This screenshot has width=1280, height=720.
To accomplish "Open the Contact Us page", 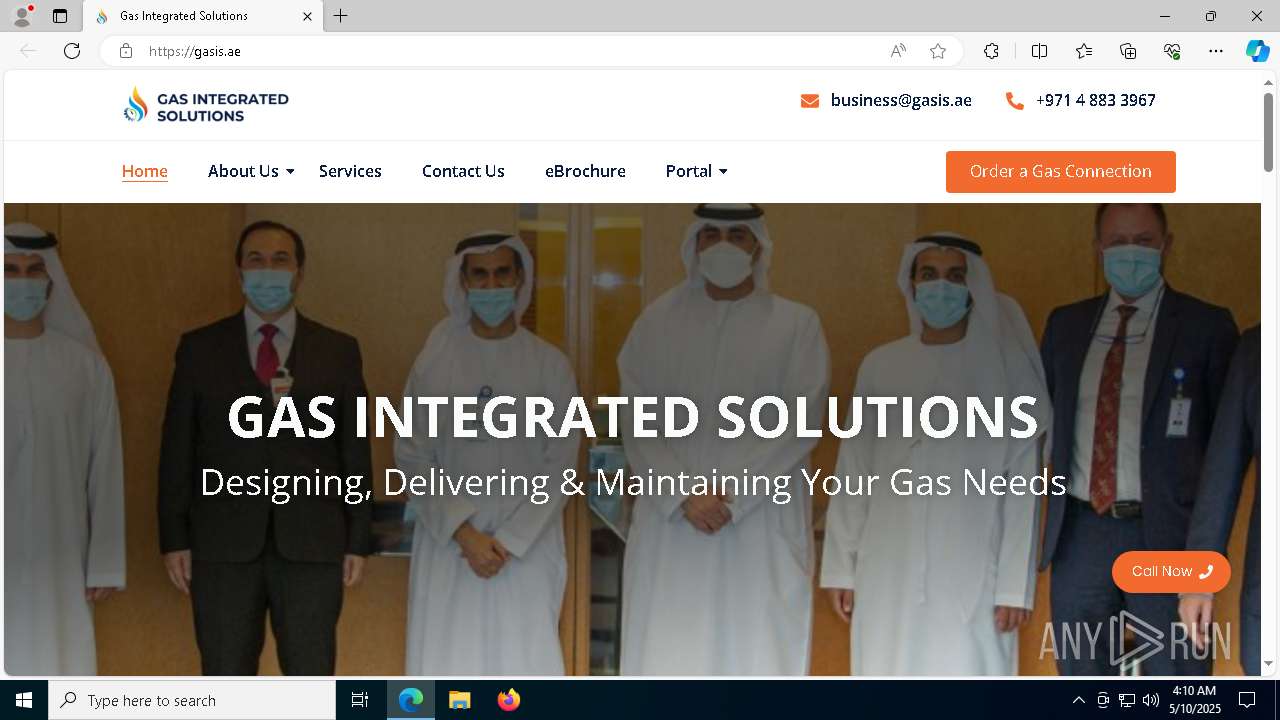I will coord(463,171).
